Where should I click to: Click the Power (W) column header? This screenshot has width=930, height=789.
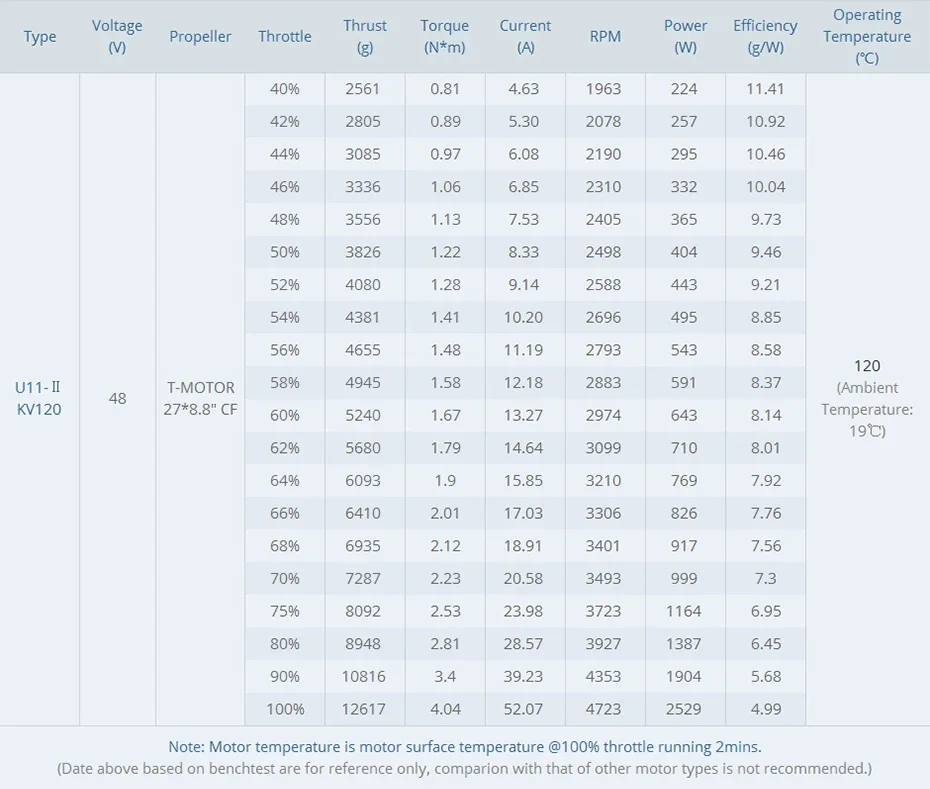(x=685, y=37)
